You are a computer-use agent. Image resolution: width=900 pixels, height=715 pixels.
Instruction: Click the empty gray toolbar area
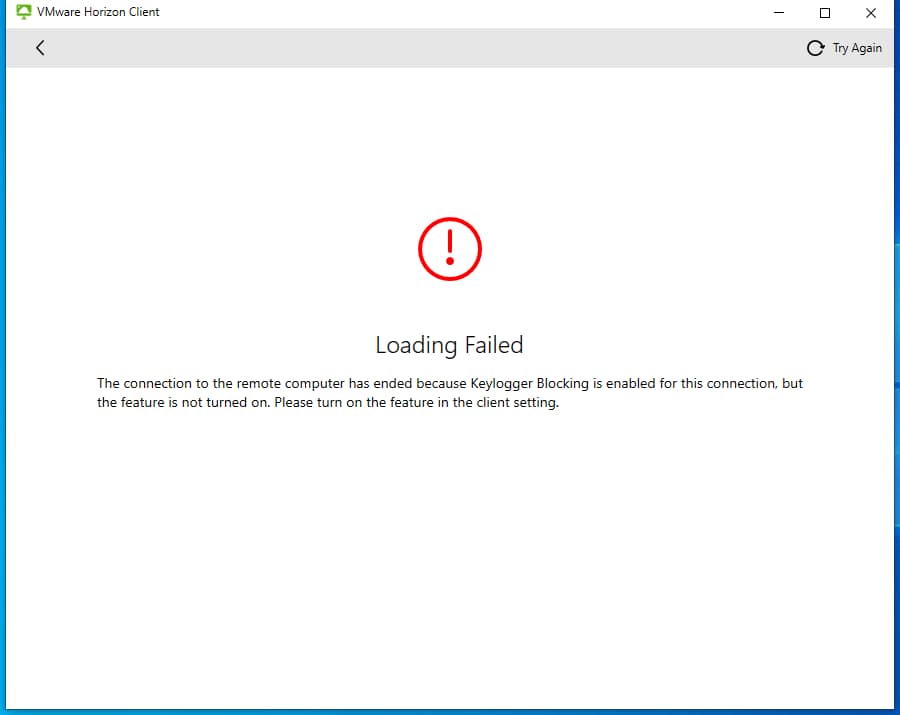(420, 48)
